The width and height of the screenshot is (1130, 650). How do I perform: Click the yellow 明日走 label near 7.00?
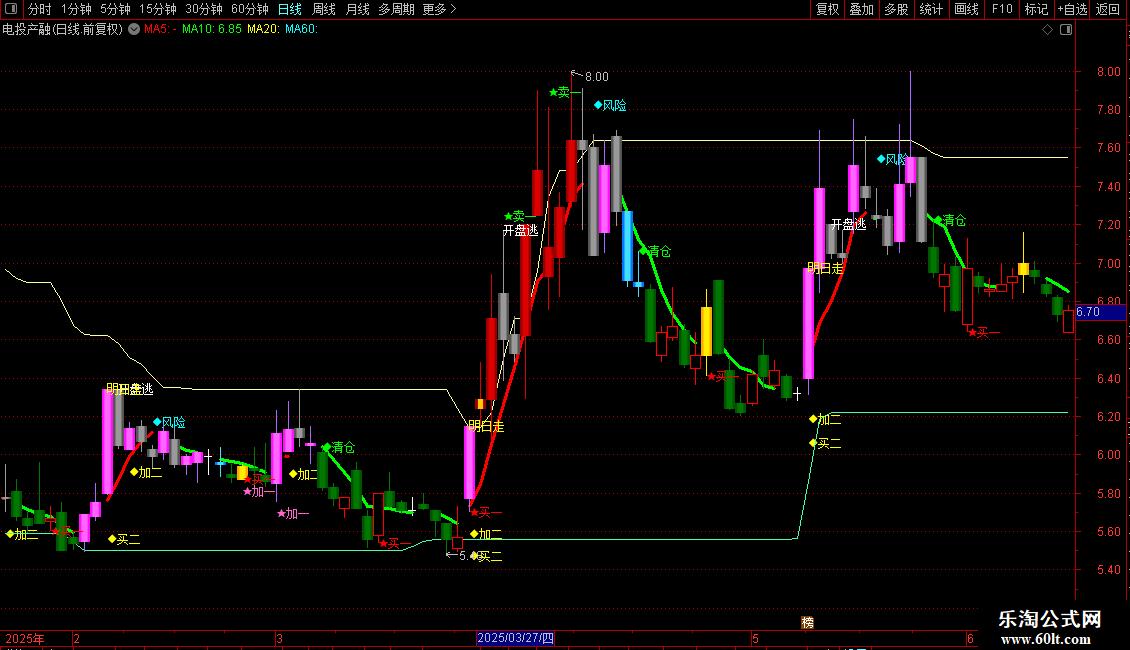coord(825,268)
